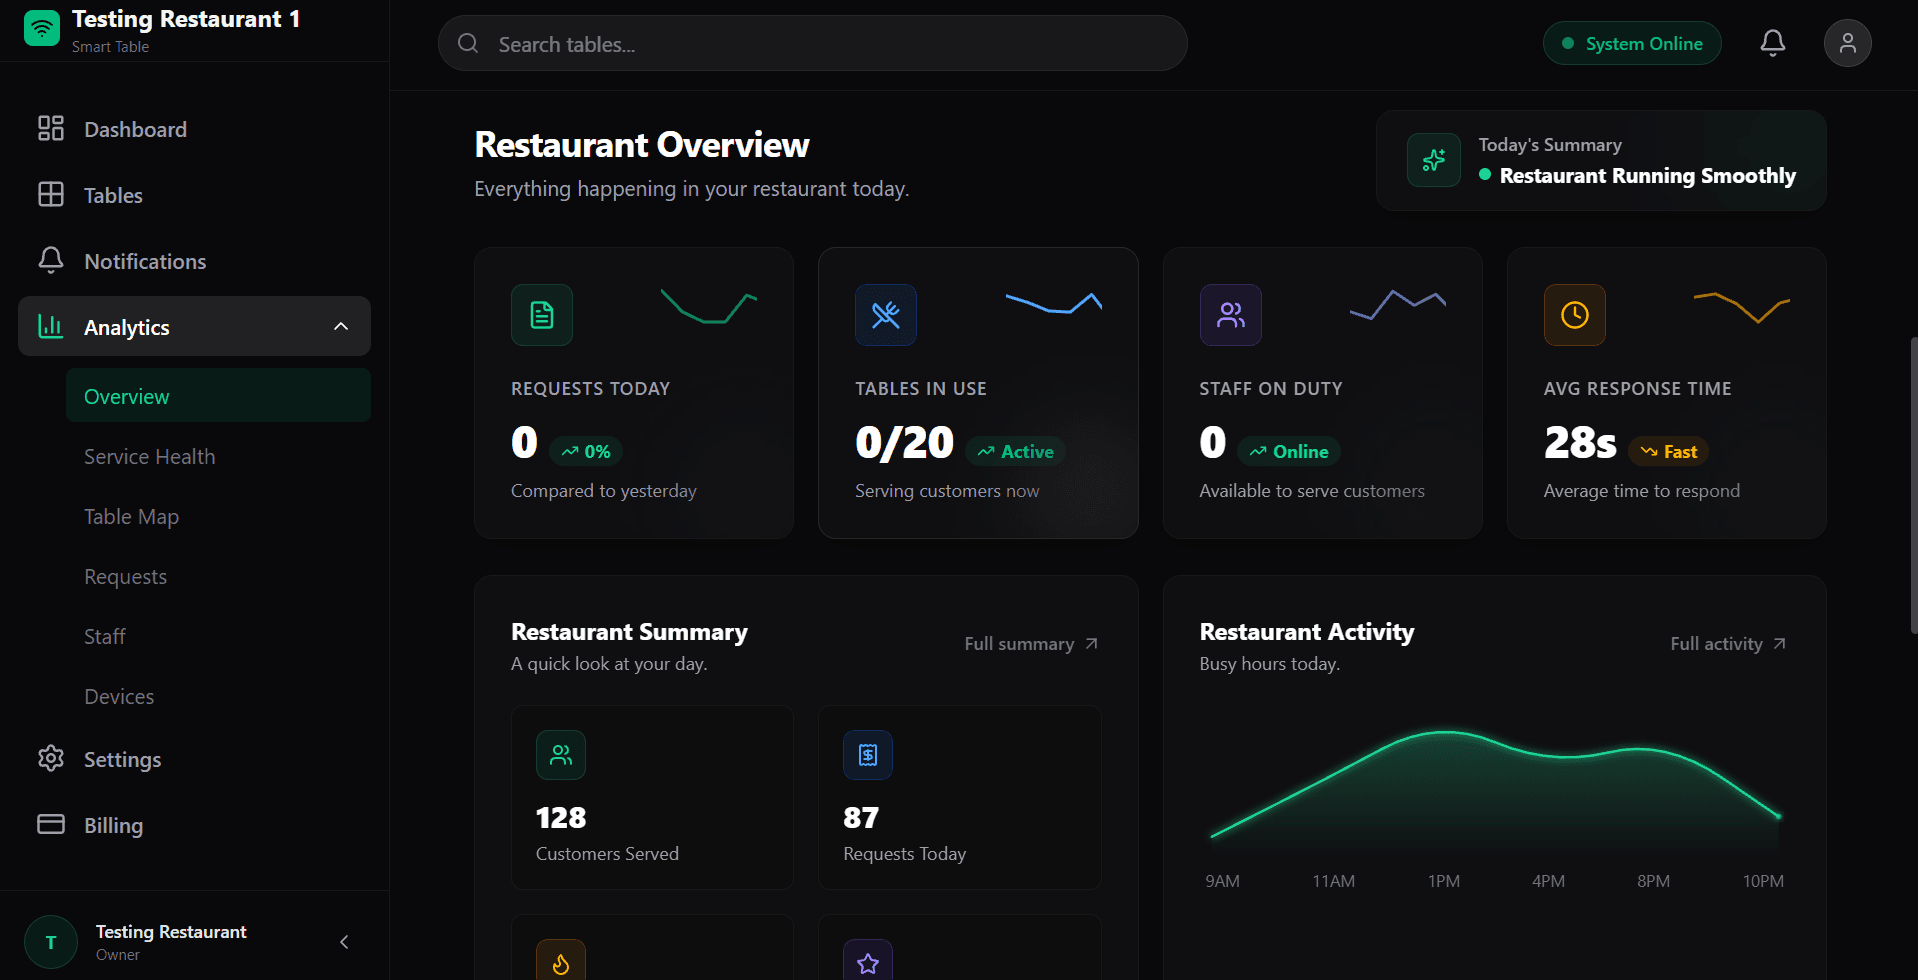Click the 0% trend badge
Image resolution: width=1918 pixels, height=980 pixels.
(586, 451)
